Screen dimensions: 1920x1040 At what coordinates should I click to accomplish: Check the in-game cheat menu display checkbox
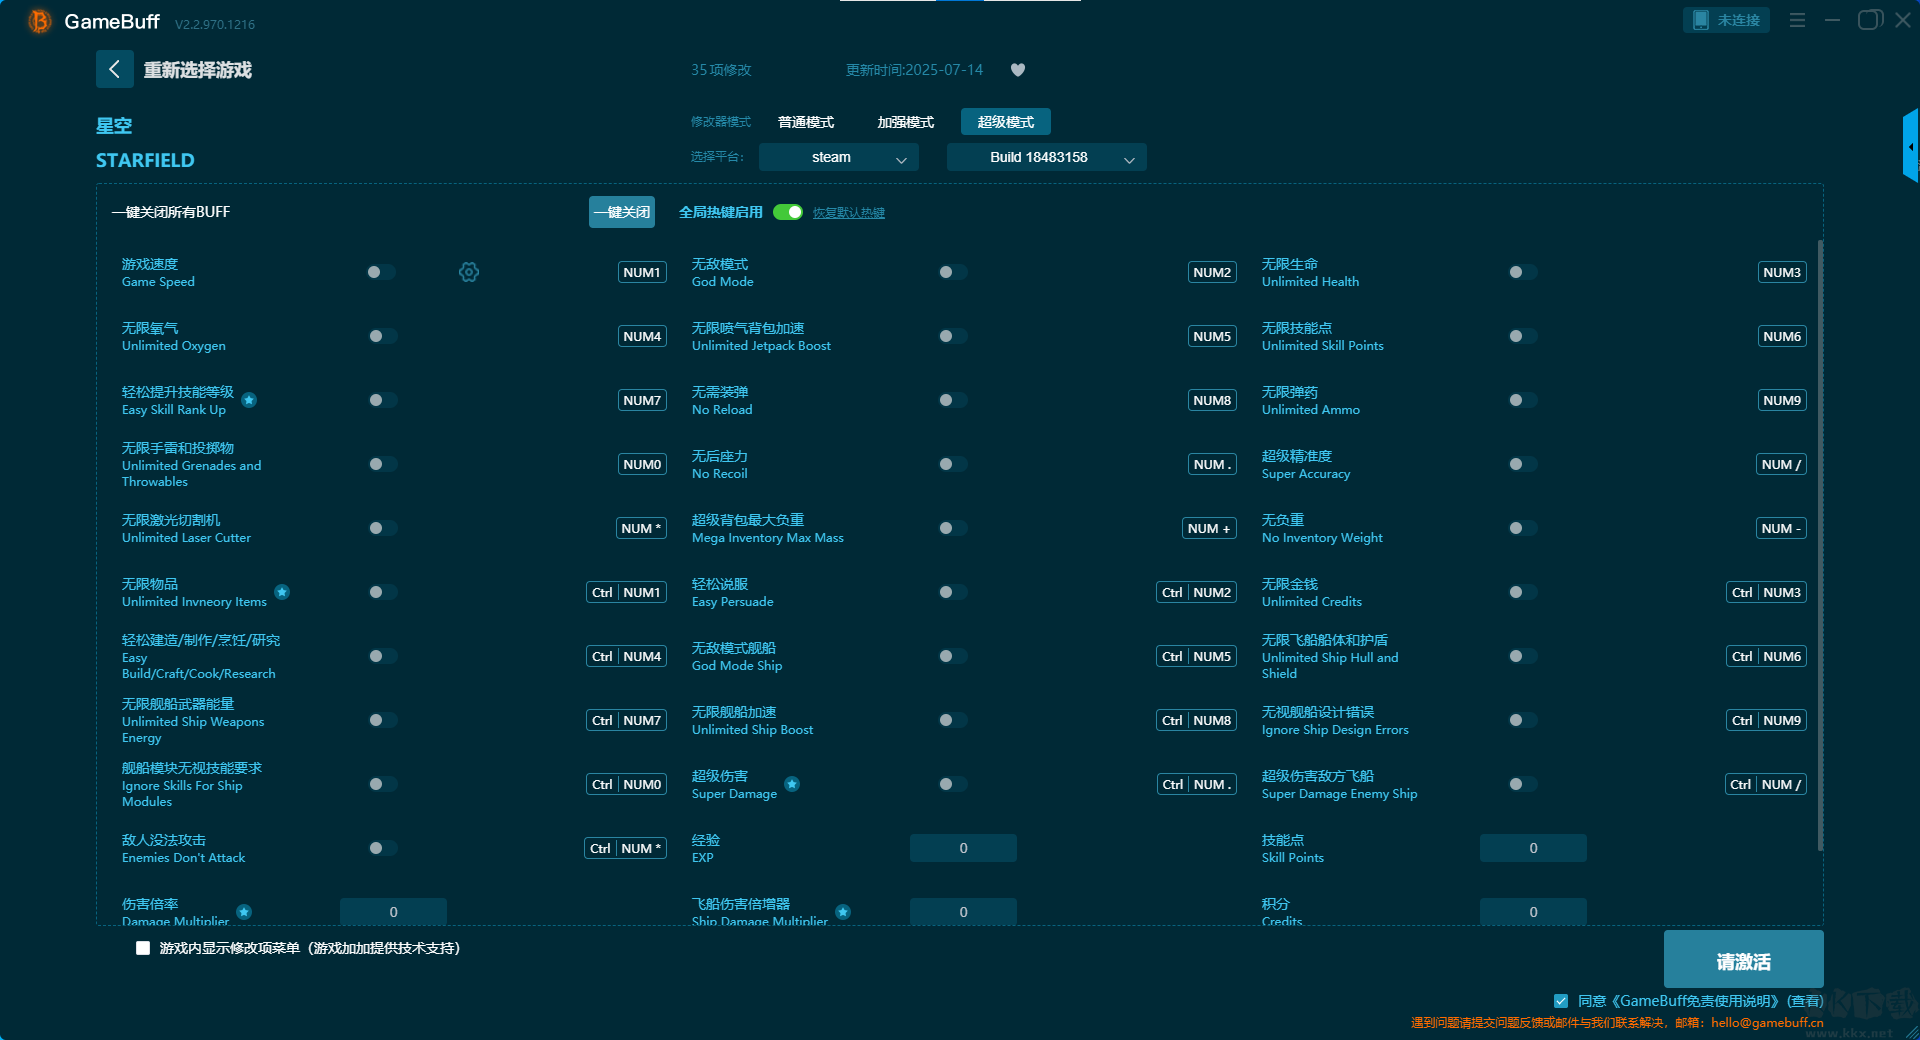(143, 948)
